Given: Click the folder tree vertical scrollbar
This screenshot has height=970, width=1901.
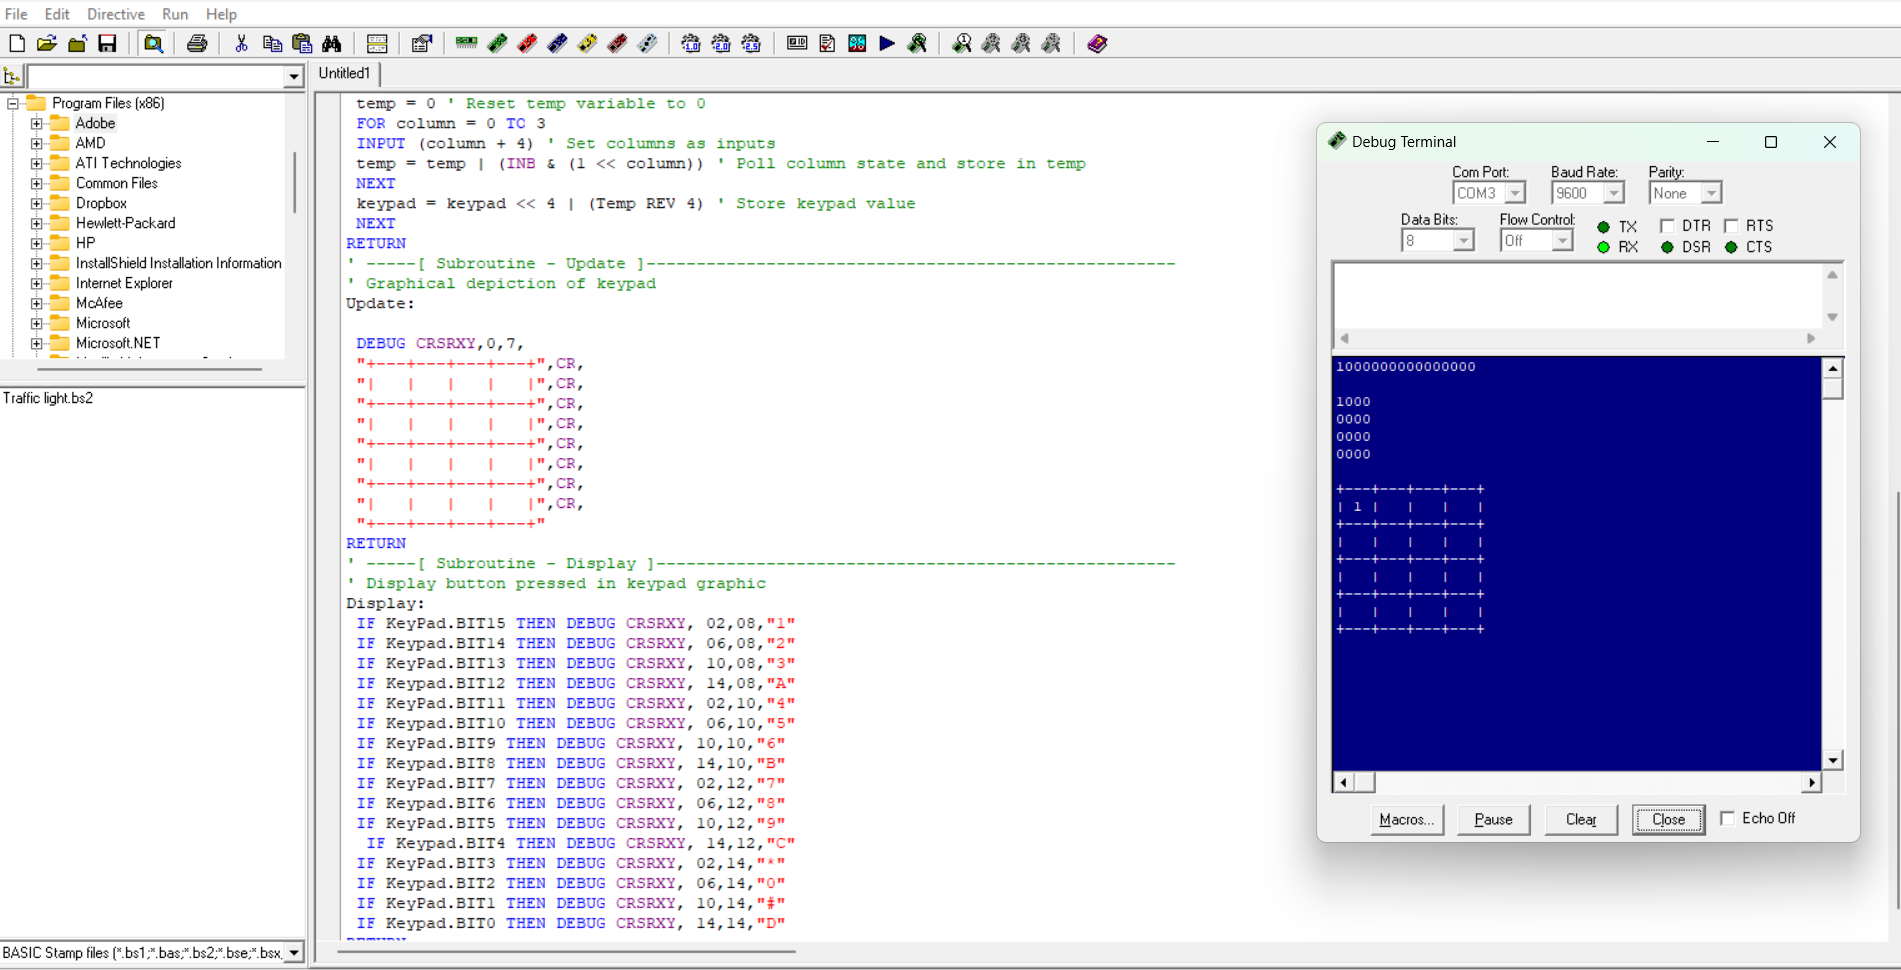Looking at the screenshot, I should [x=294, y=182].
